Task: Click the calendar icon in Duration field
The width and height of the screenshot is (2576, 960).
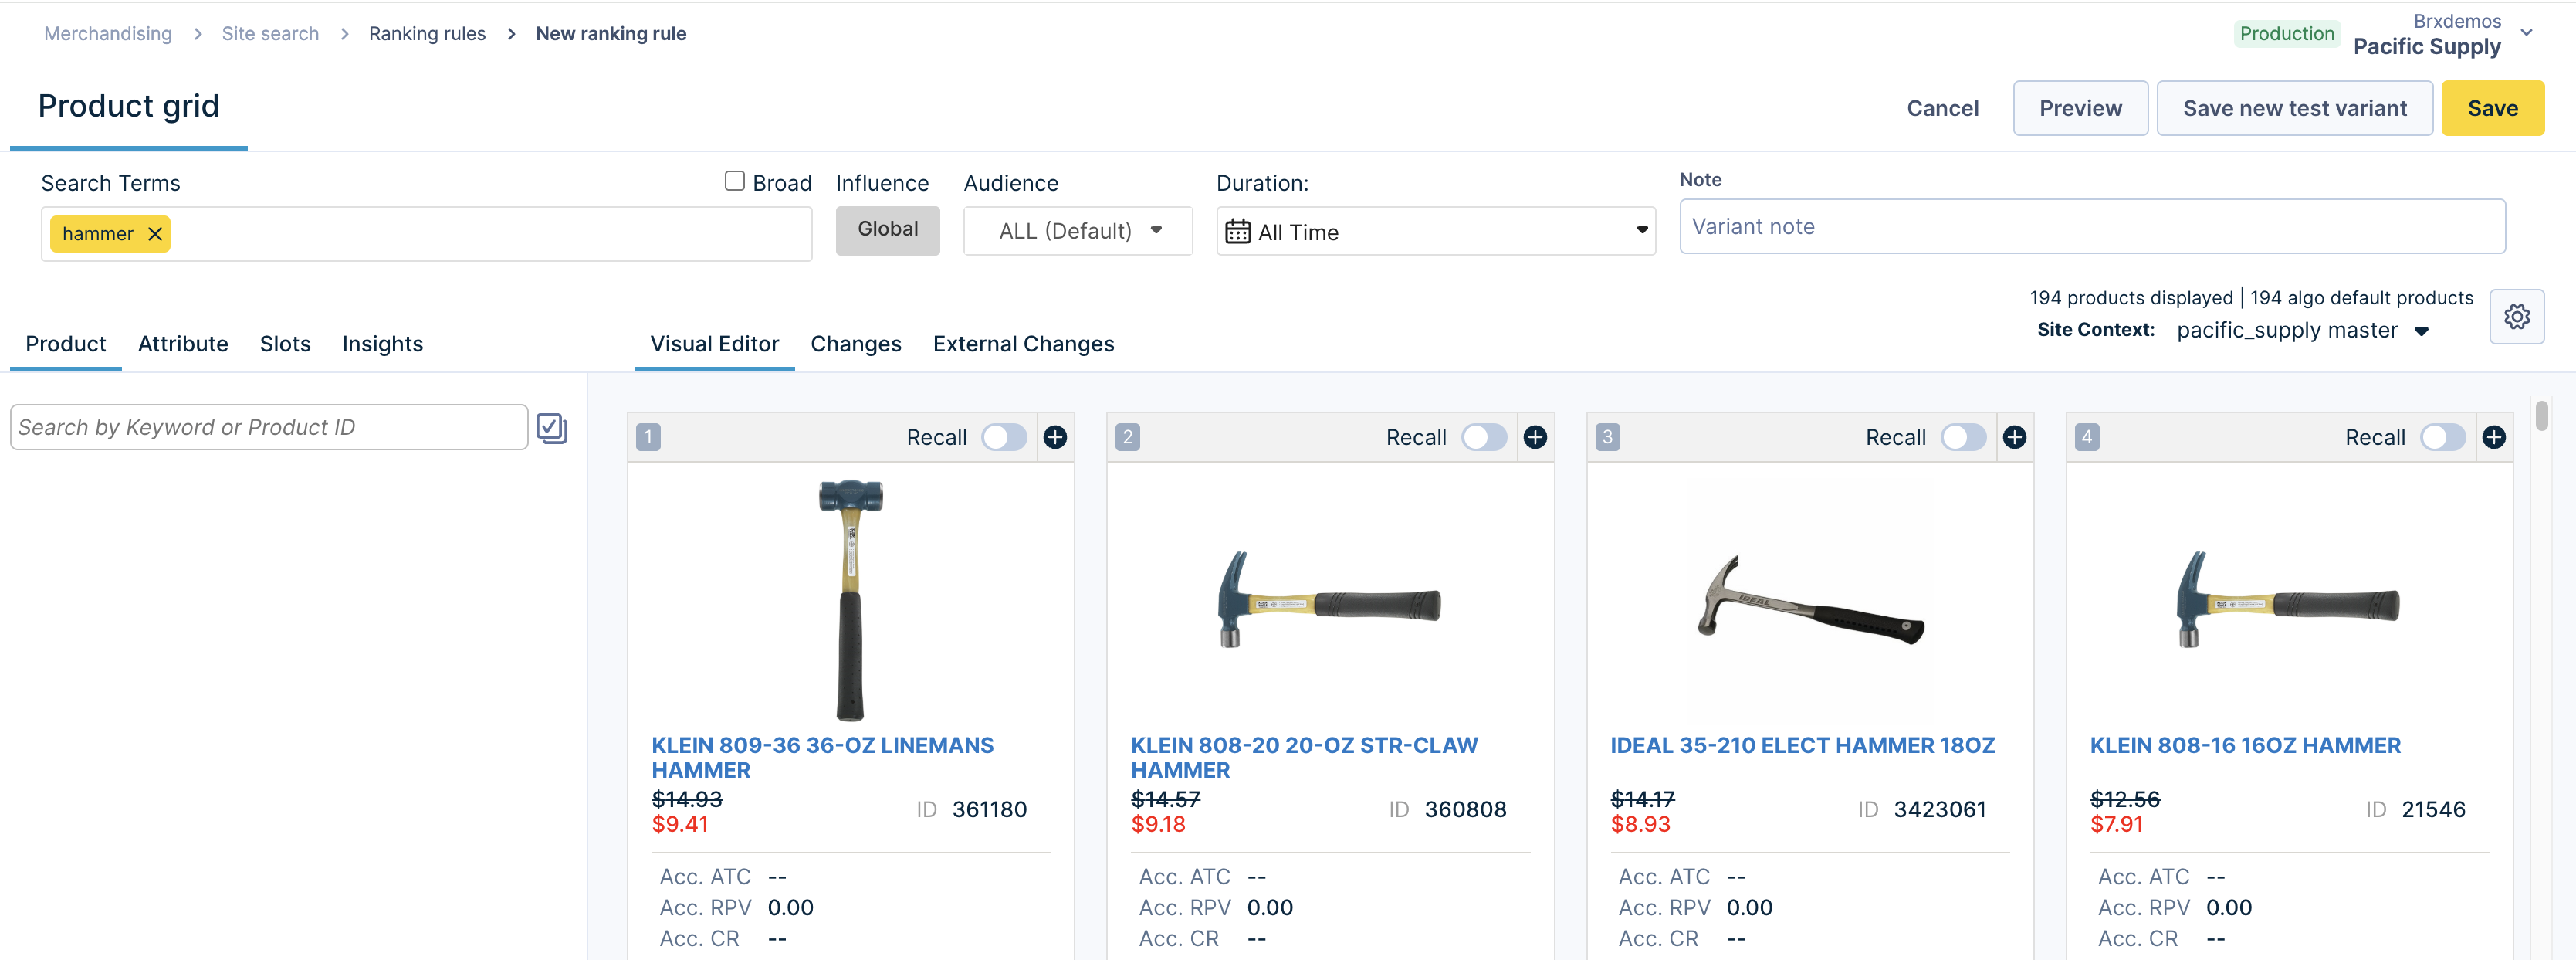Action: pos(1237,232)
